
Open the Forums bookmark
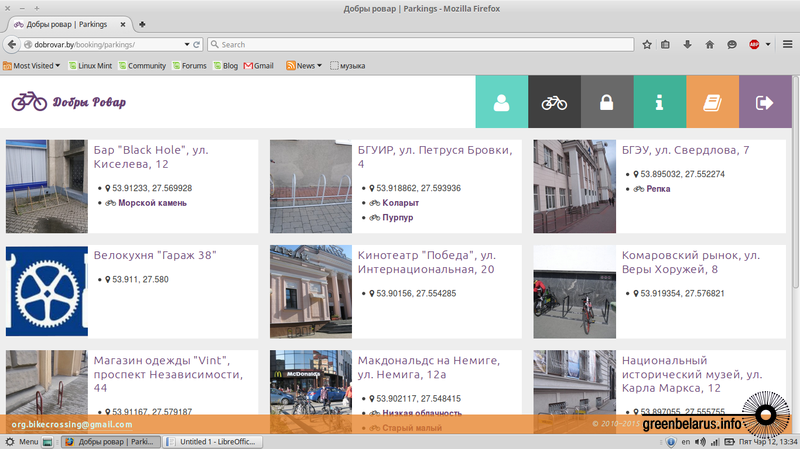click(189, 65)
